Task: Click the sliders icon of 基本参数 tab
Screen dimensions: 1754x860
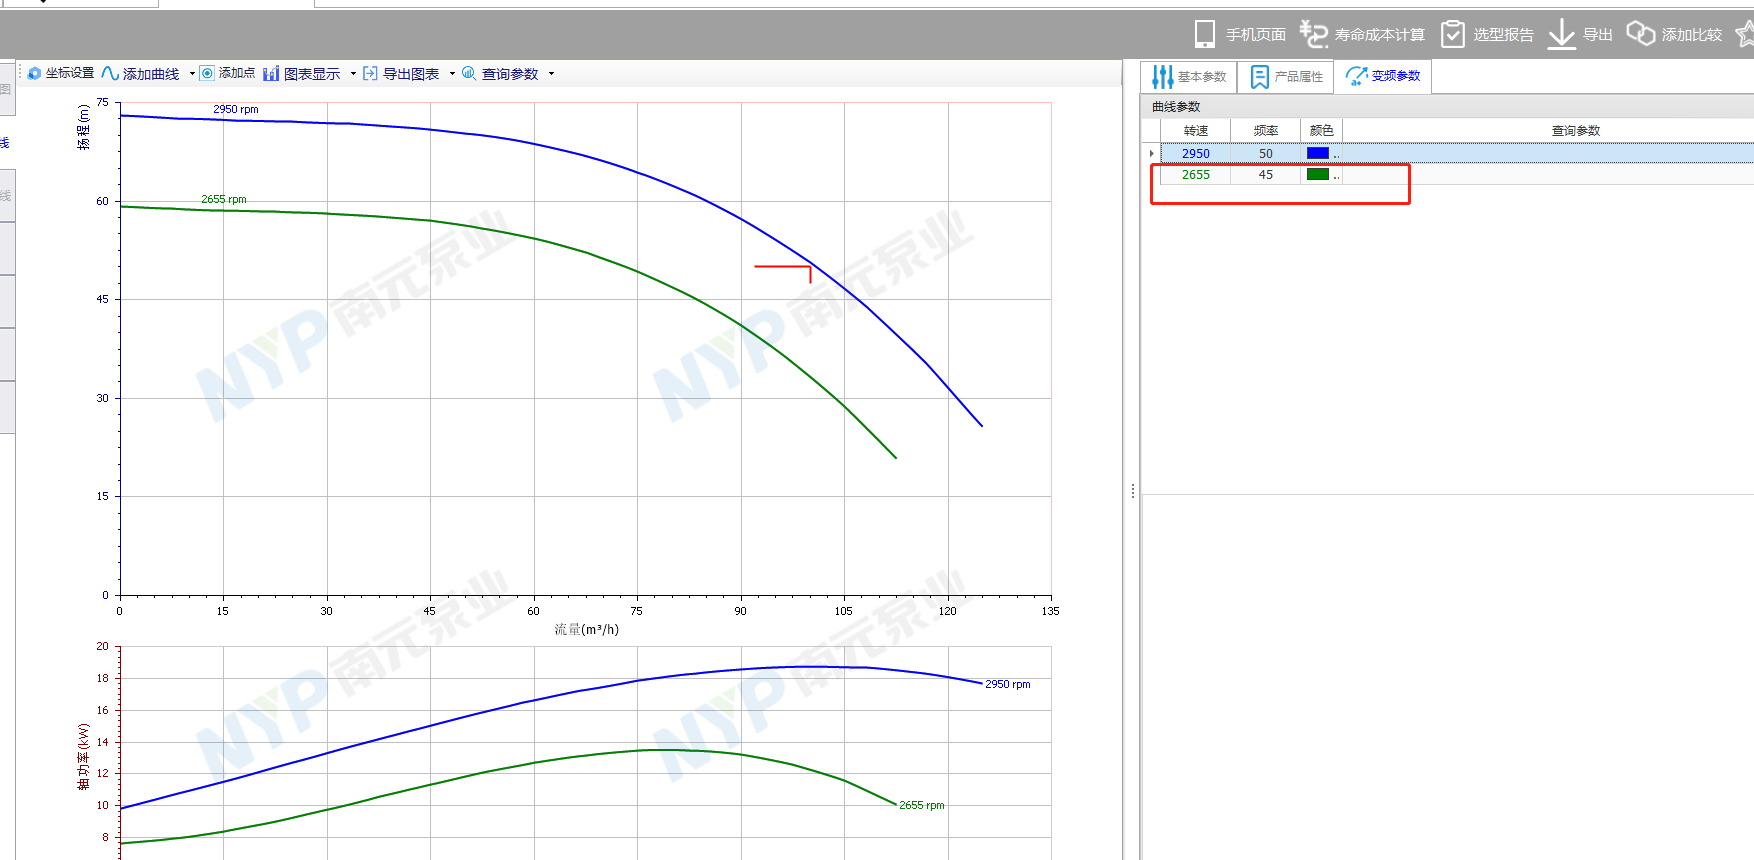Action: (1162, 76)
